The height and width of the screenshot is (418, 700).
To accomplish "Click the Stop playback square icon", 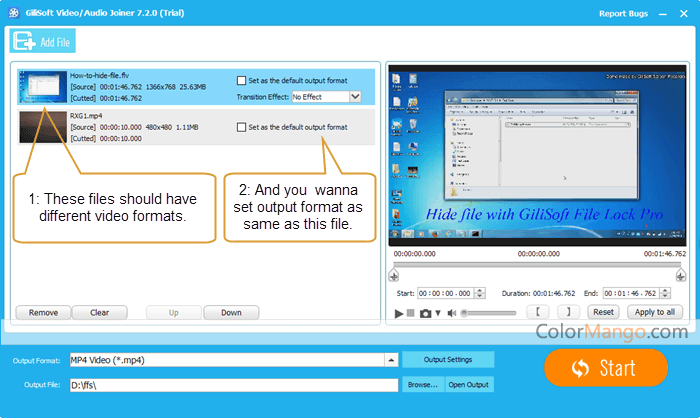I will (x=412, y=313).
